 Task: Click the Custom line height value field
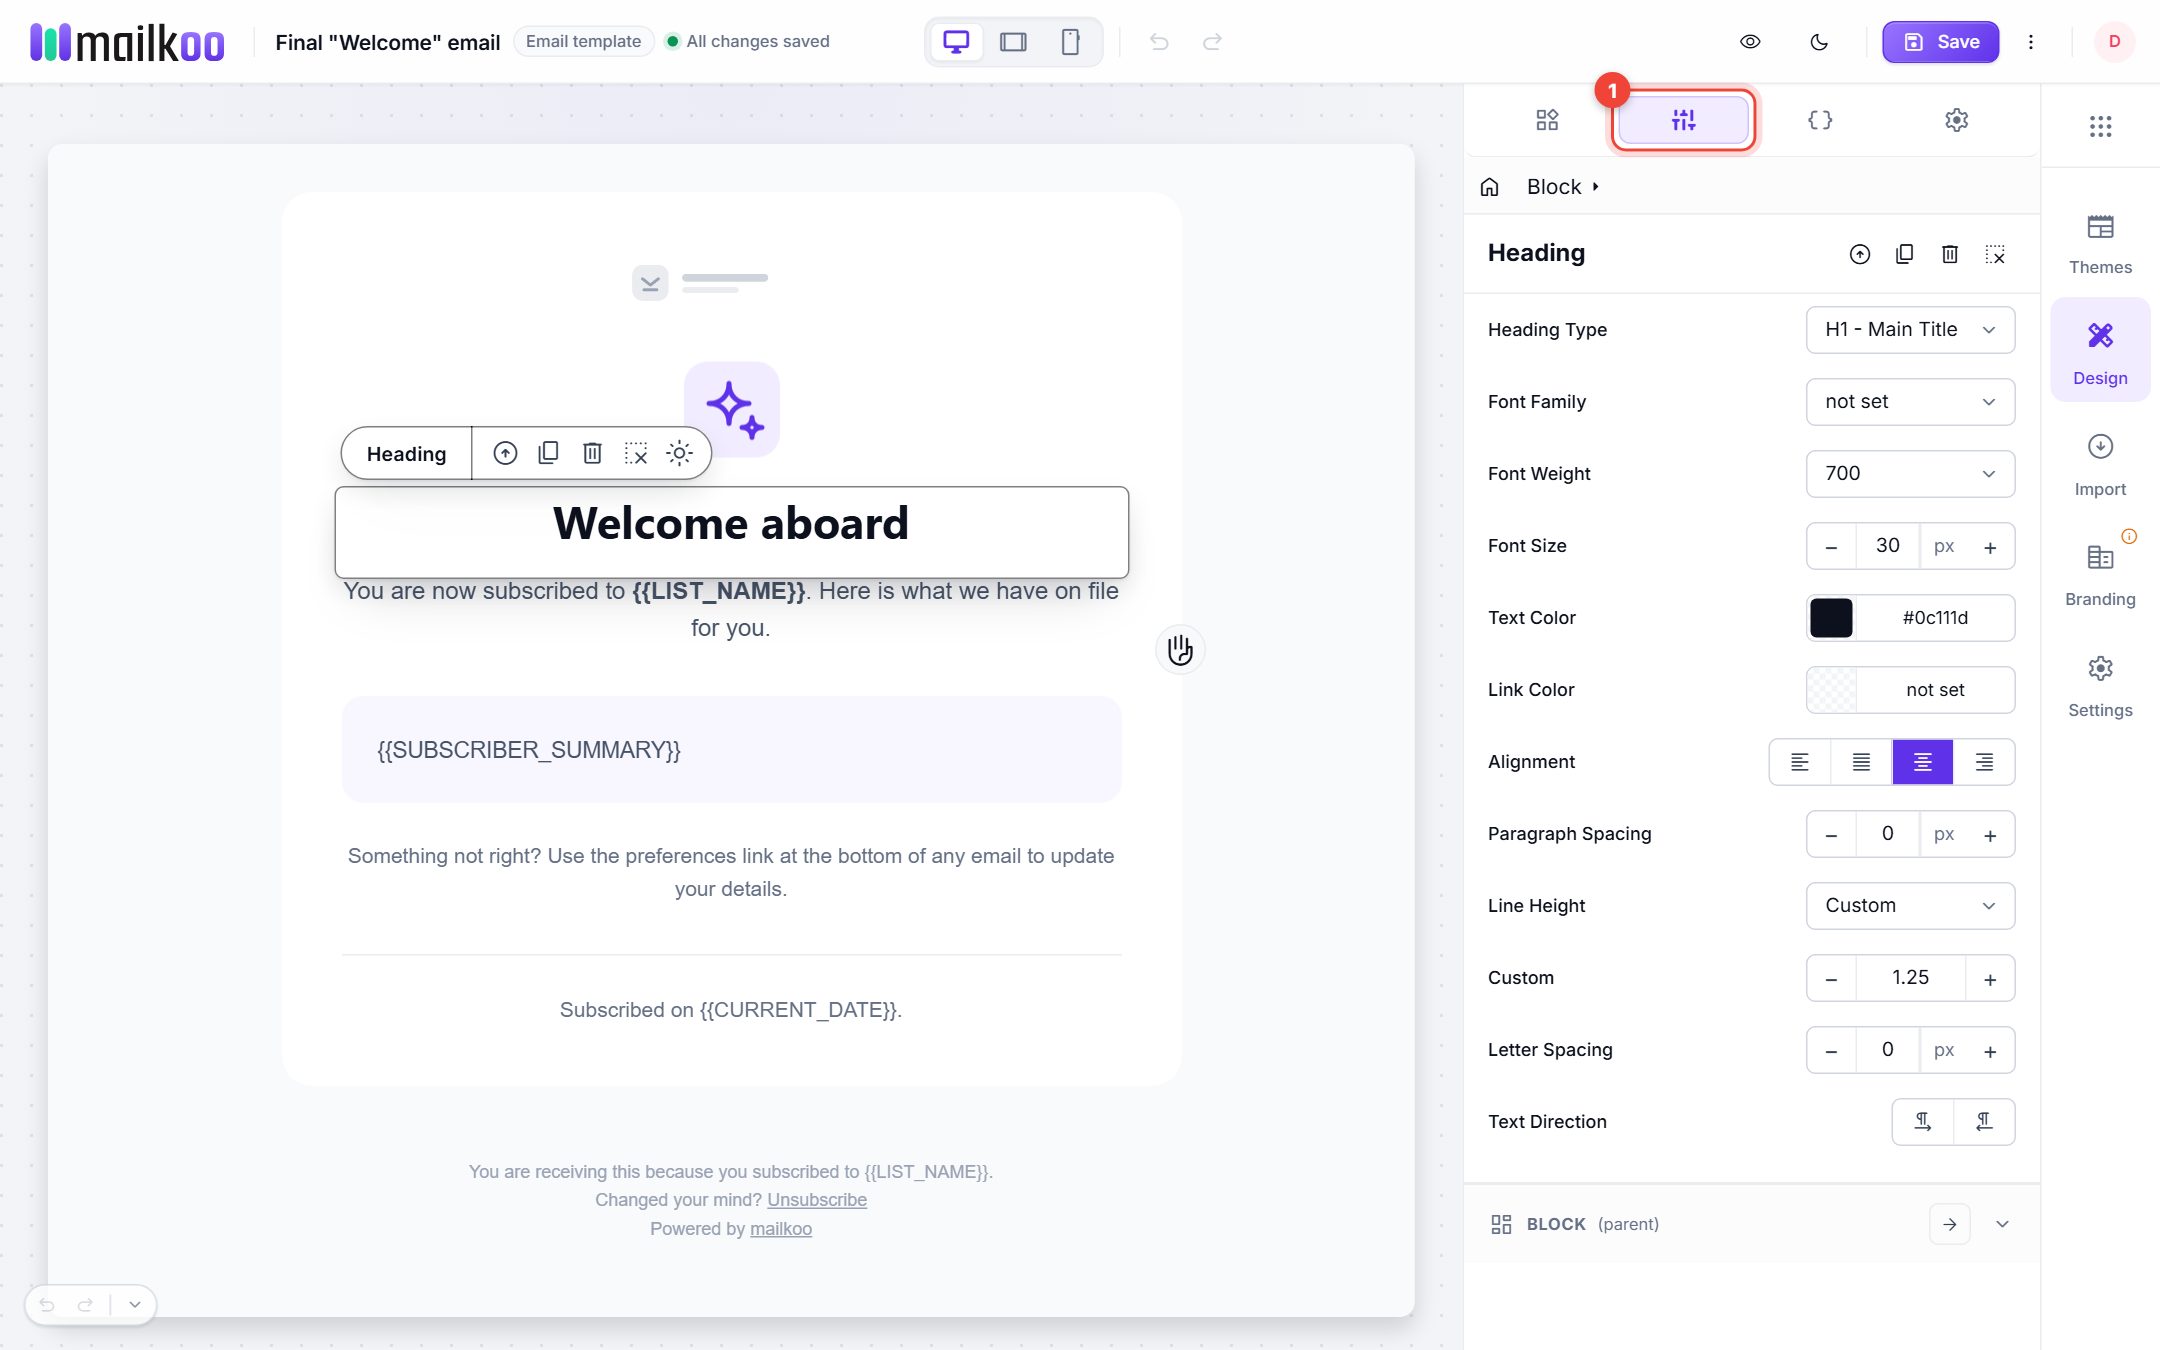tap(1910, 978)
